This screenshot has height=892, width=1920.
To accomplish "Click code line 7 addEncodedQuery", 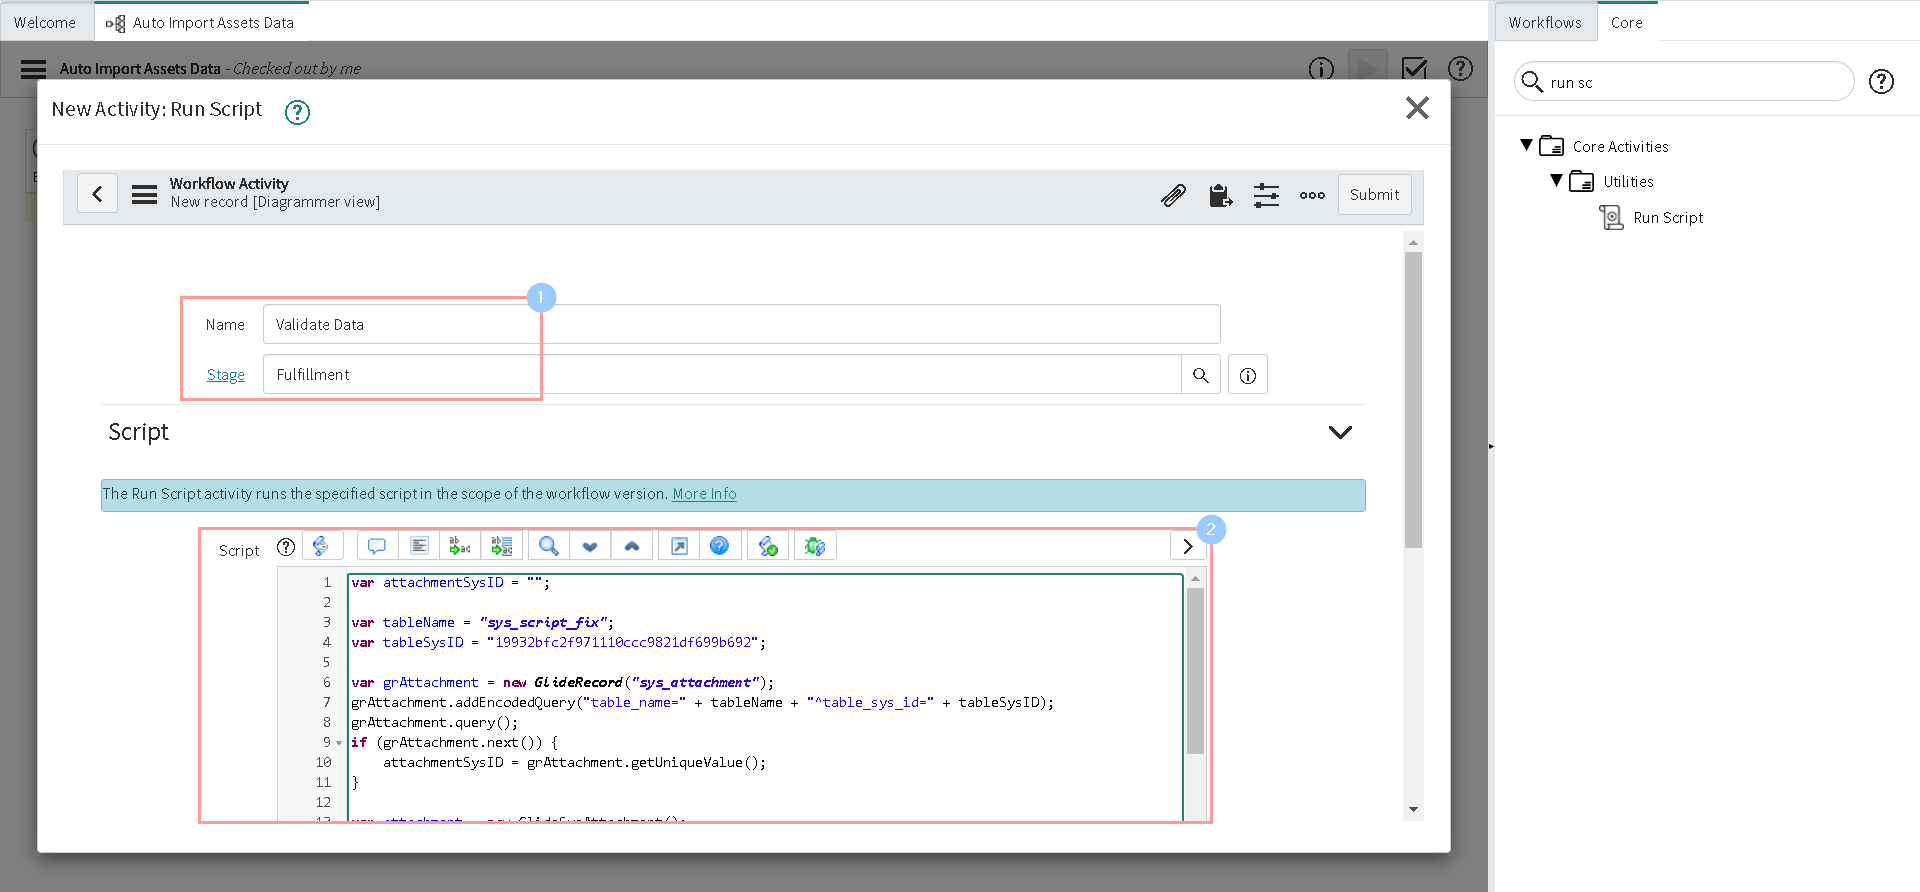I will coord(703,703).
